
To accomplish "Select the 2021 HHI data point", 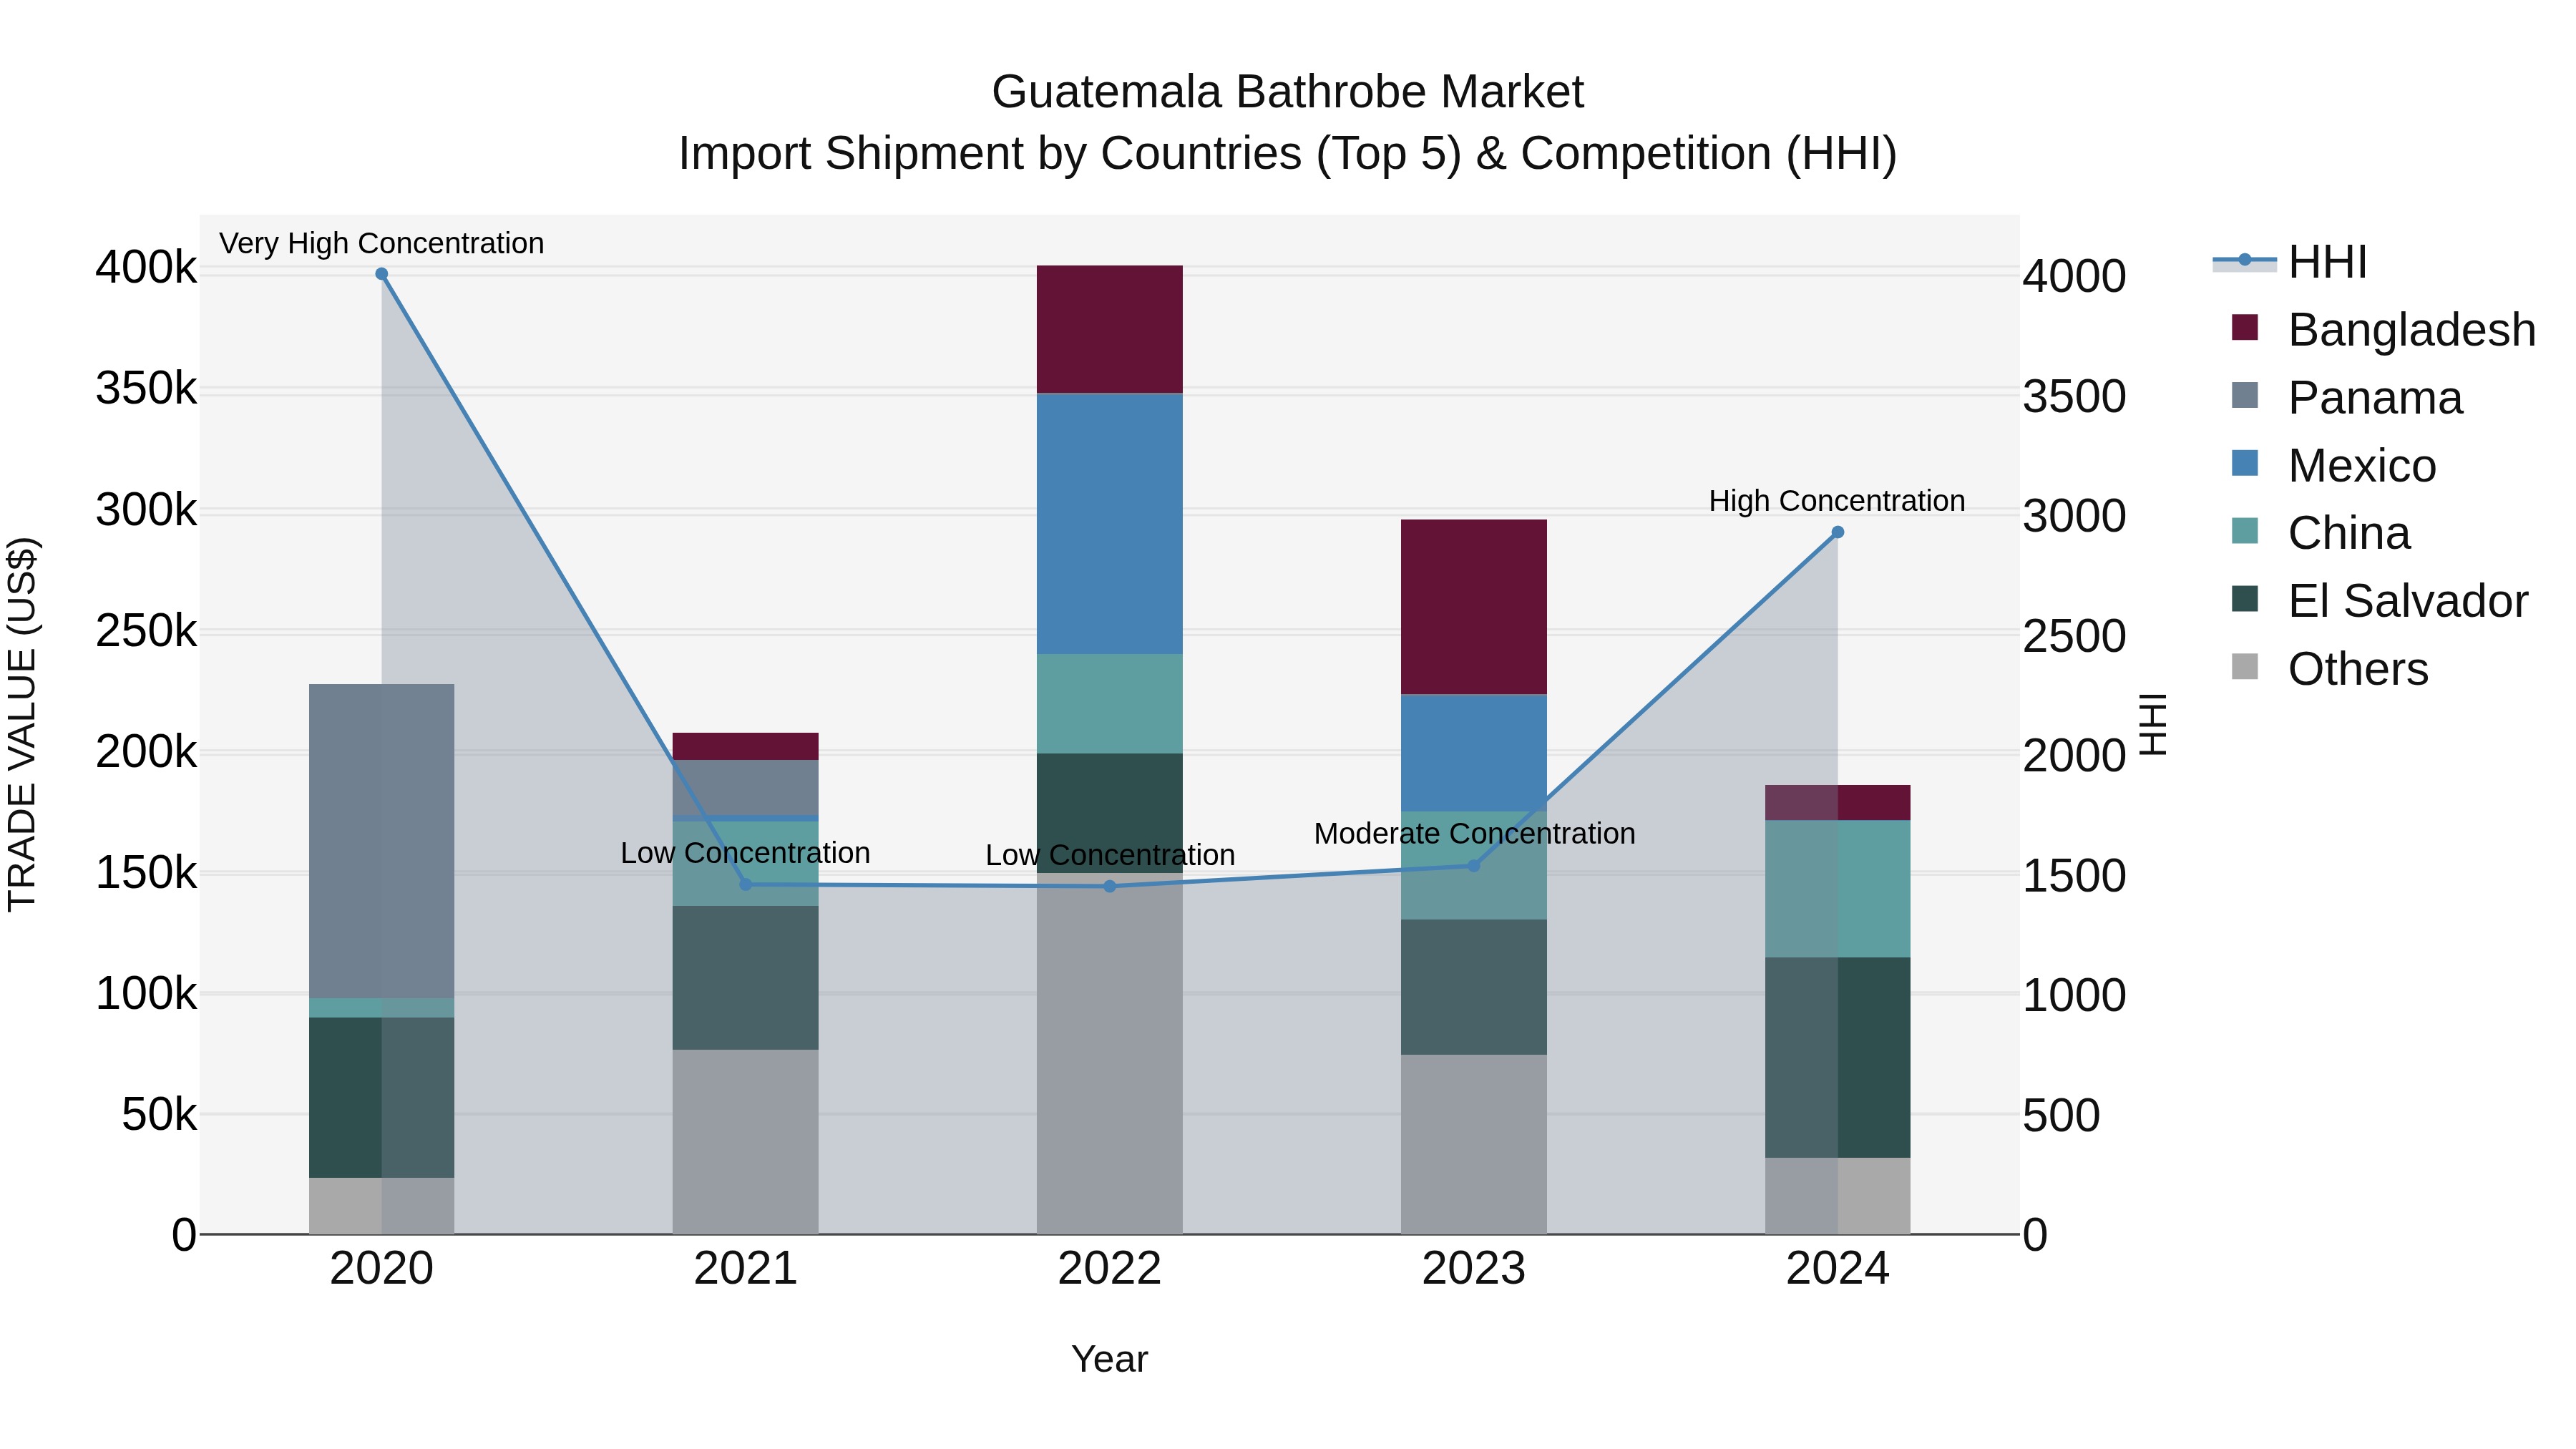I will [x=745, y=884].
